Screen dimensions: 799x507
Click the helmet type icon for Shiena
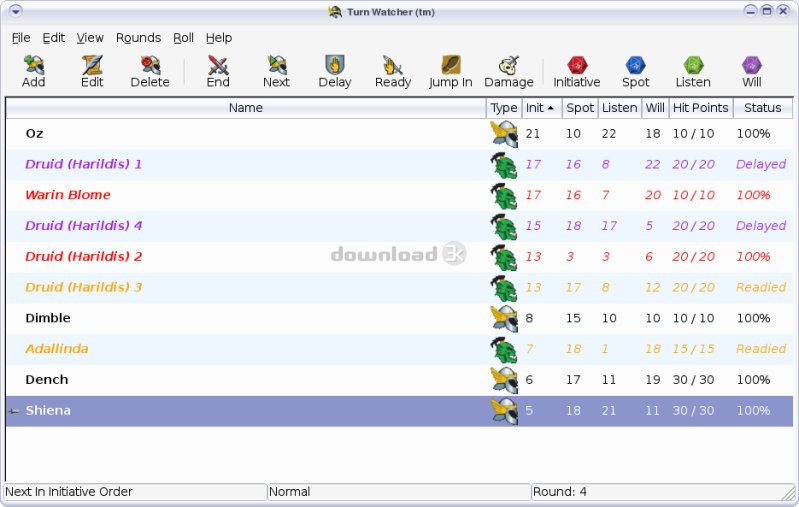504,411
